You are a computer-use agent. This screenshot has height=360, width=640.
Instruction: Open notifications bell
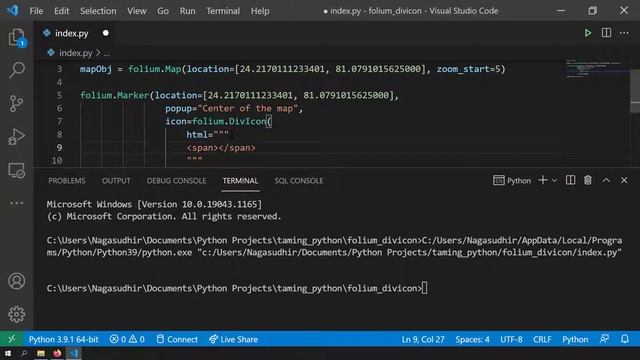coord(624,339)
